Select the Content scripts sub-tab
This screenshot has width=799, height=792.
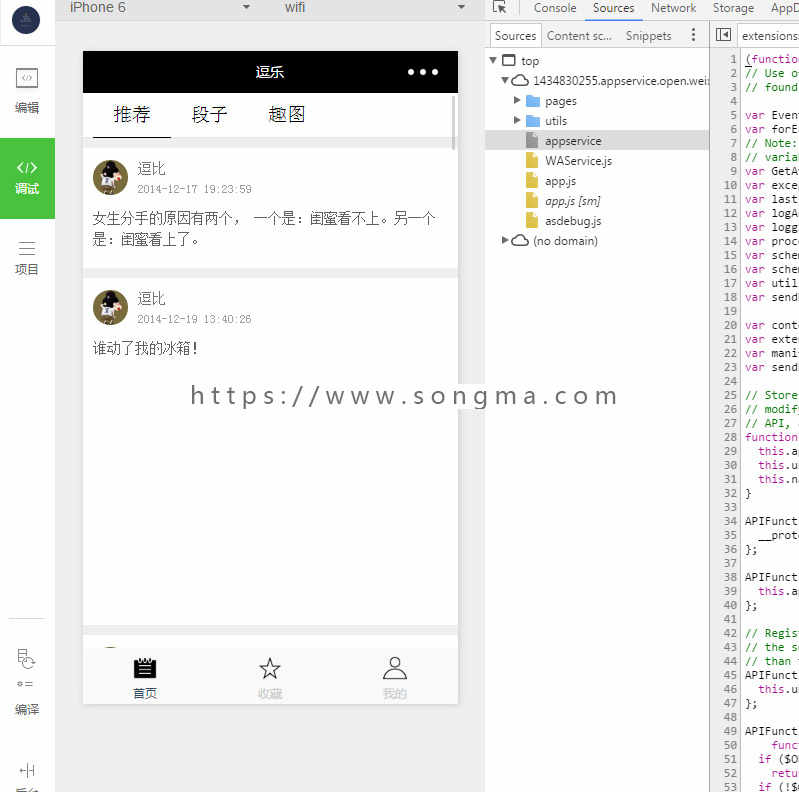point(579,36)
